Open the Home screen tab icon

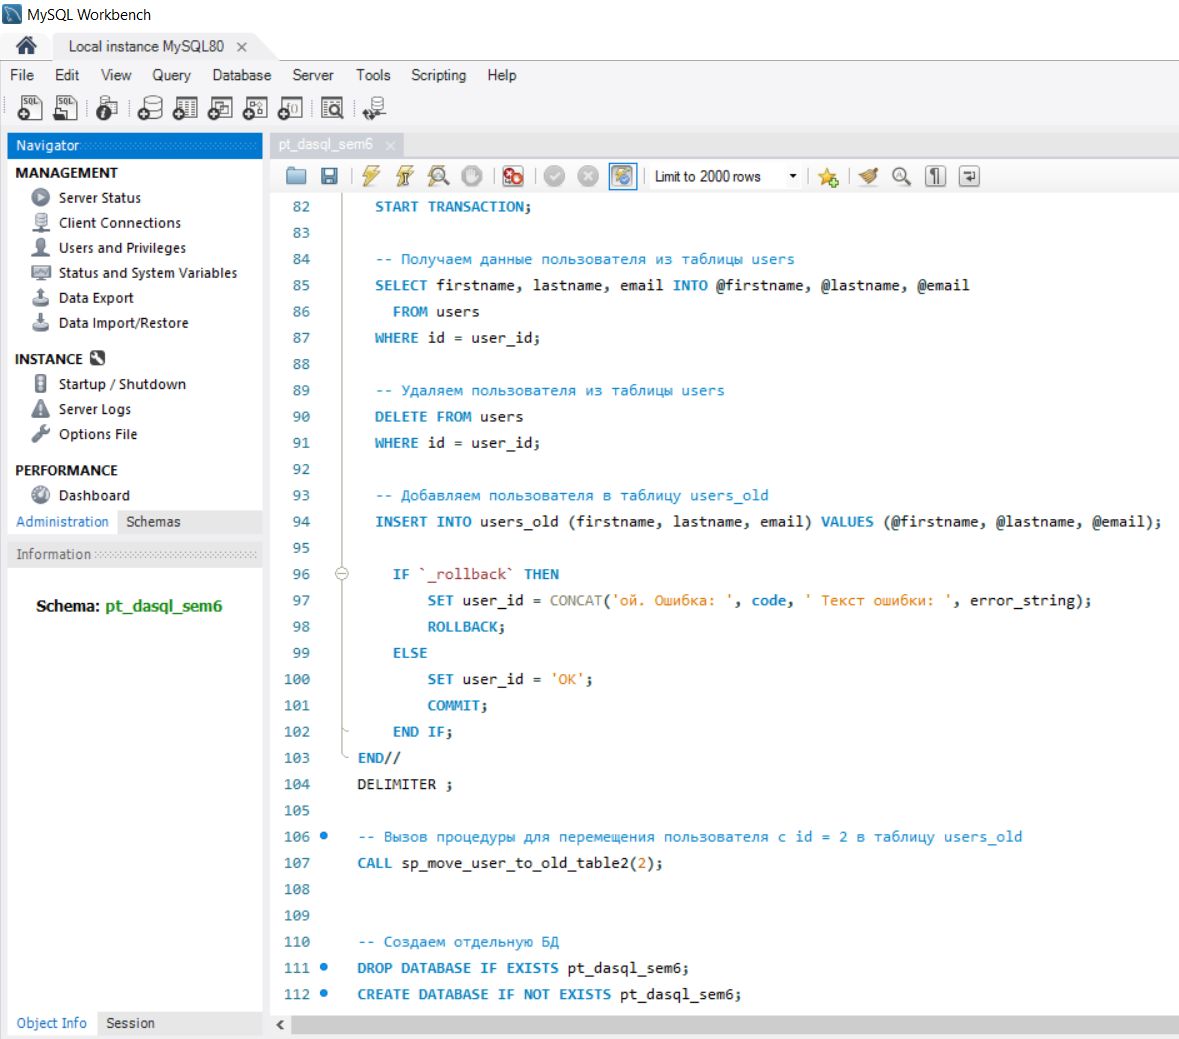tap(26, 46)
